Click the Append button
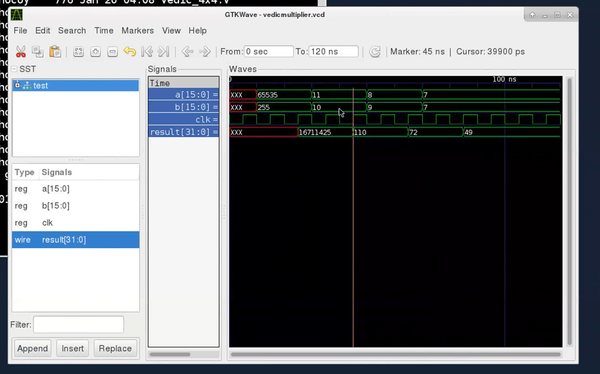Image resolution: width=600 pixels, height=374 pixels. click(x=33, y=348)
